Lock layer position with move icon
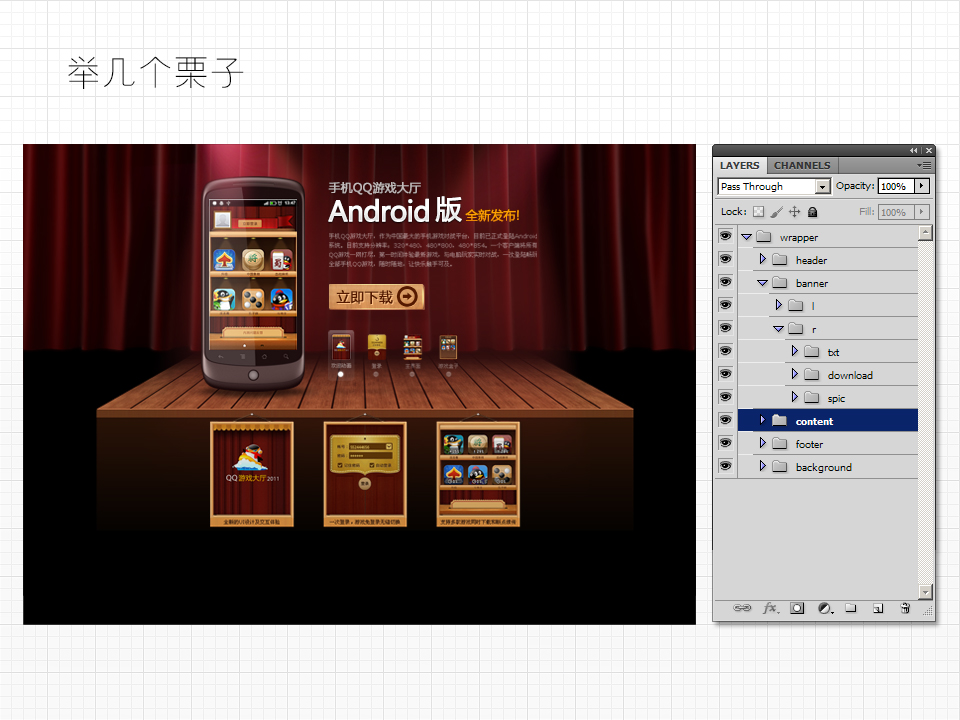960x720 pixels. (x=794, y=212)
